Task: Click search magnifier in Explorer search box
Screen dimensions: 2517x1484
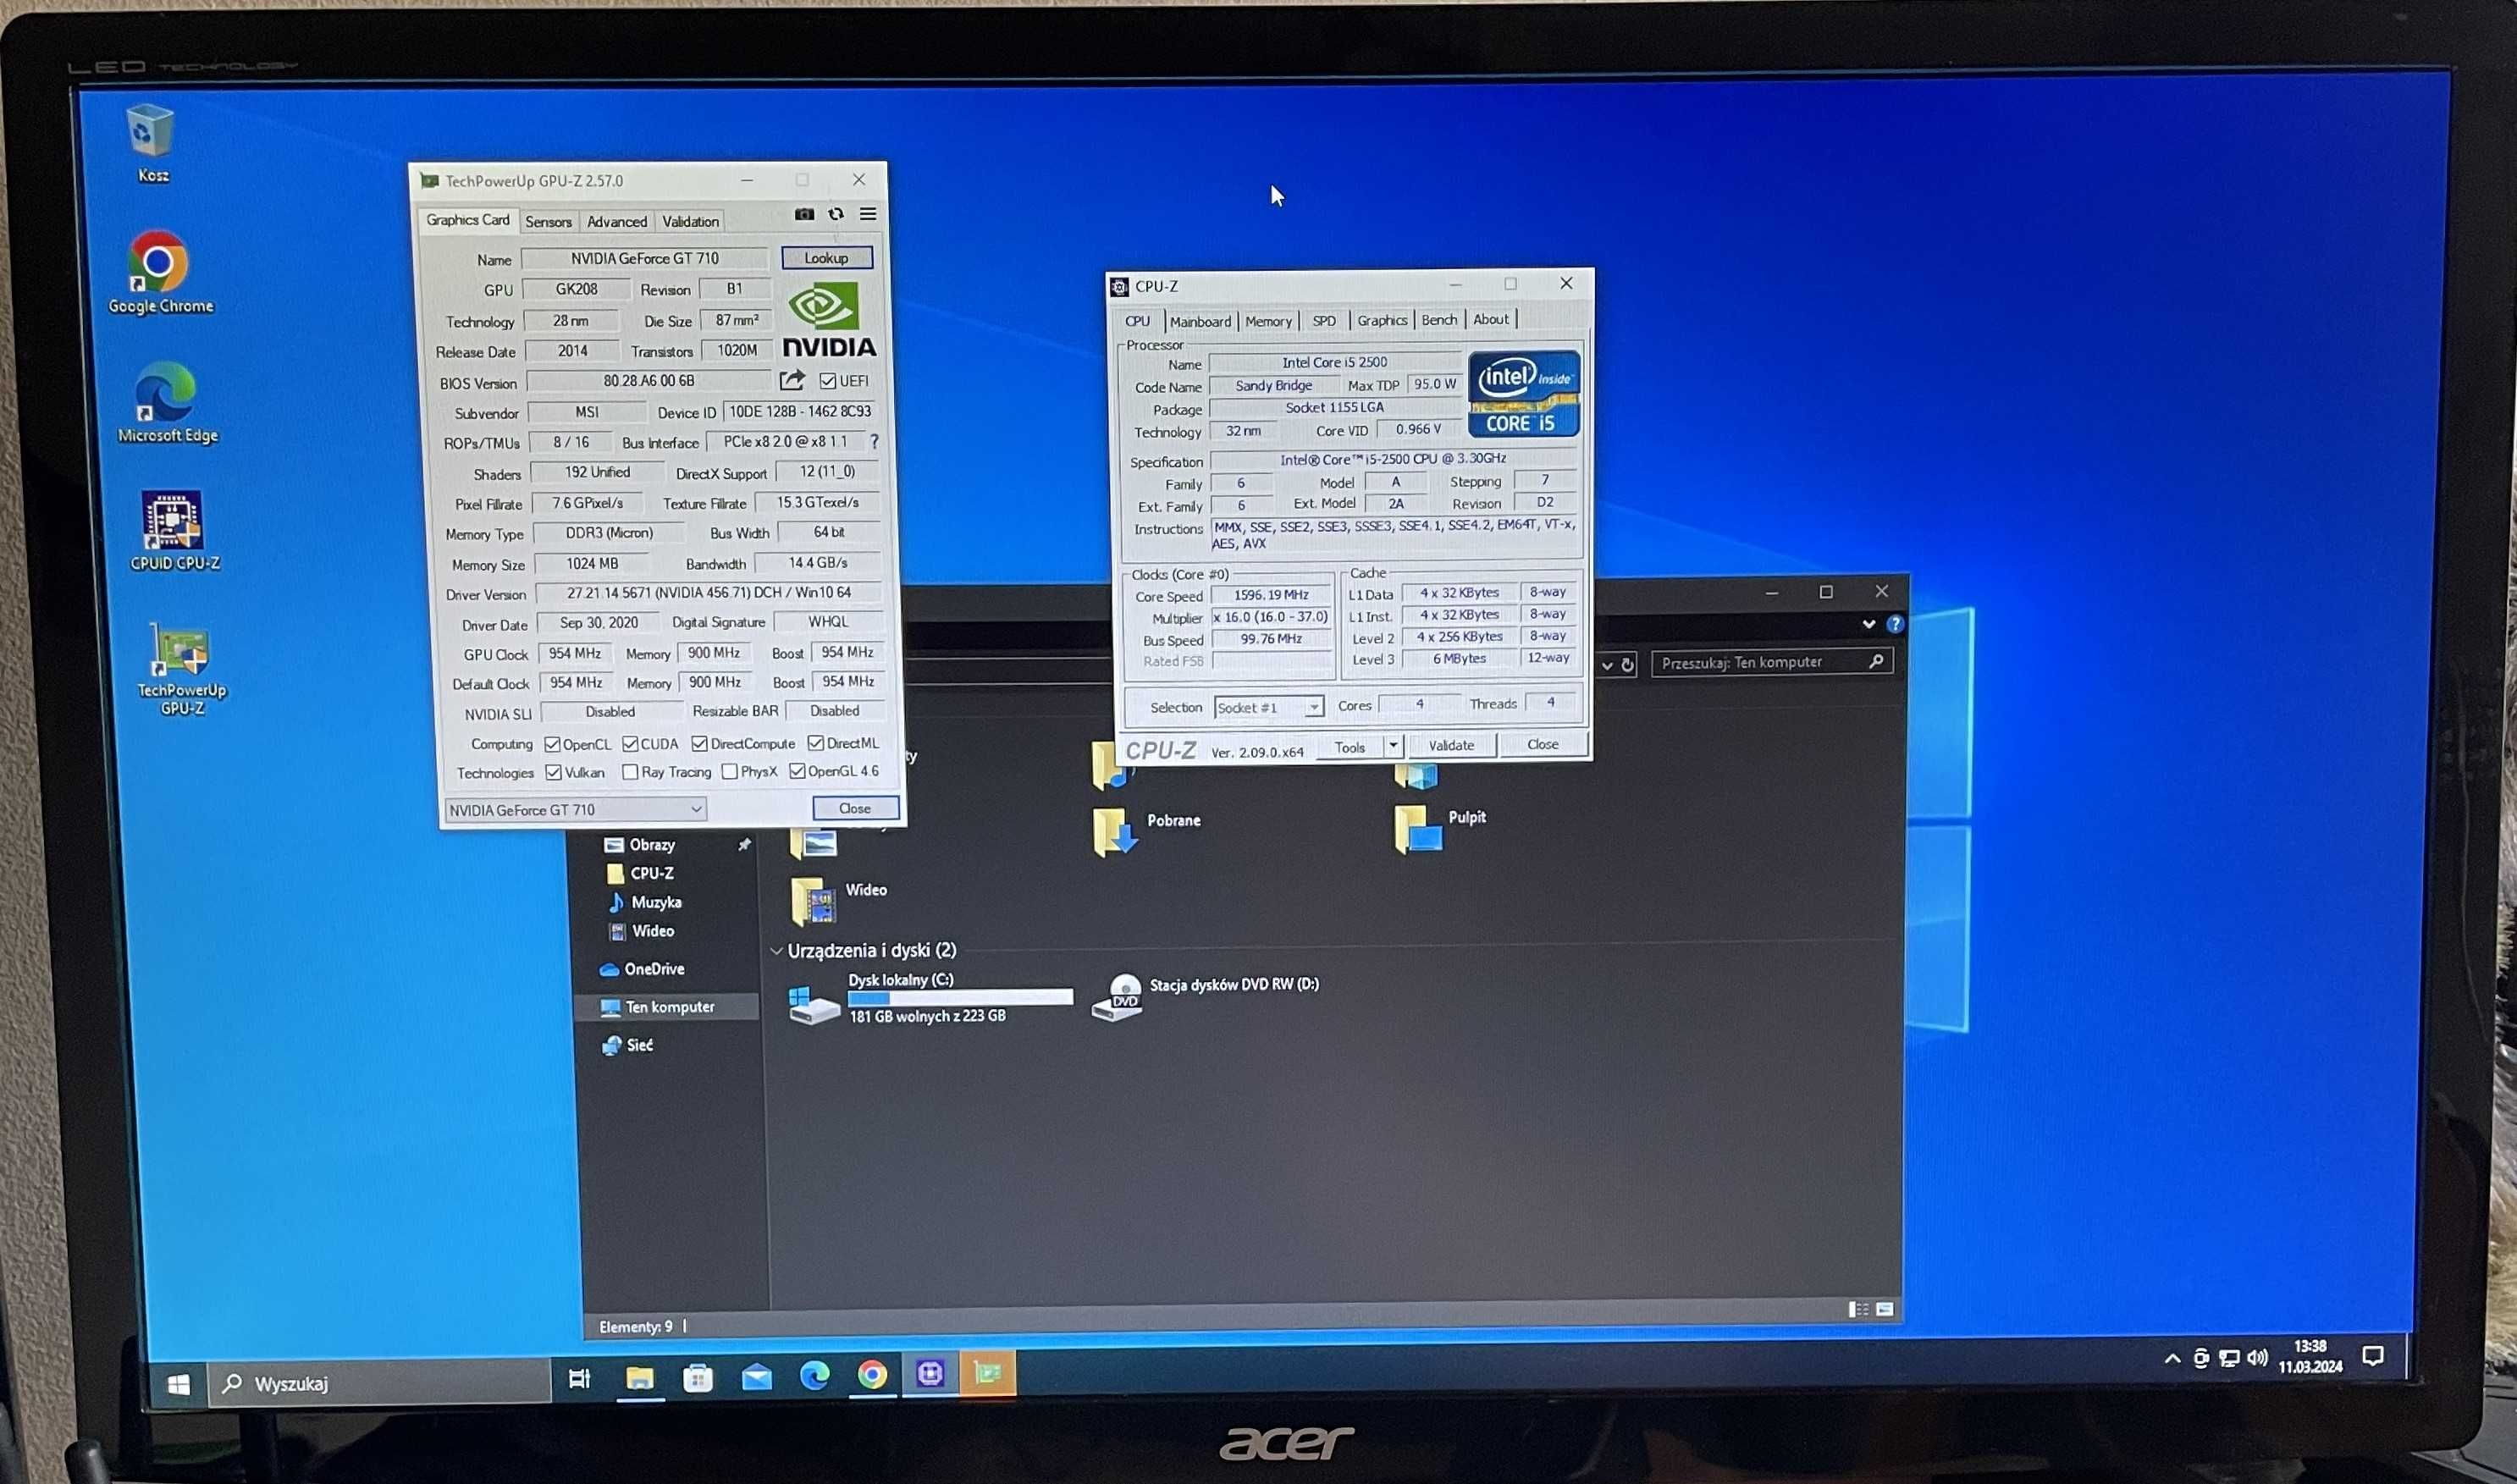Action: pyautogui.click(x=1876, y=661)
